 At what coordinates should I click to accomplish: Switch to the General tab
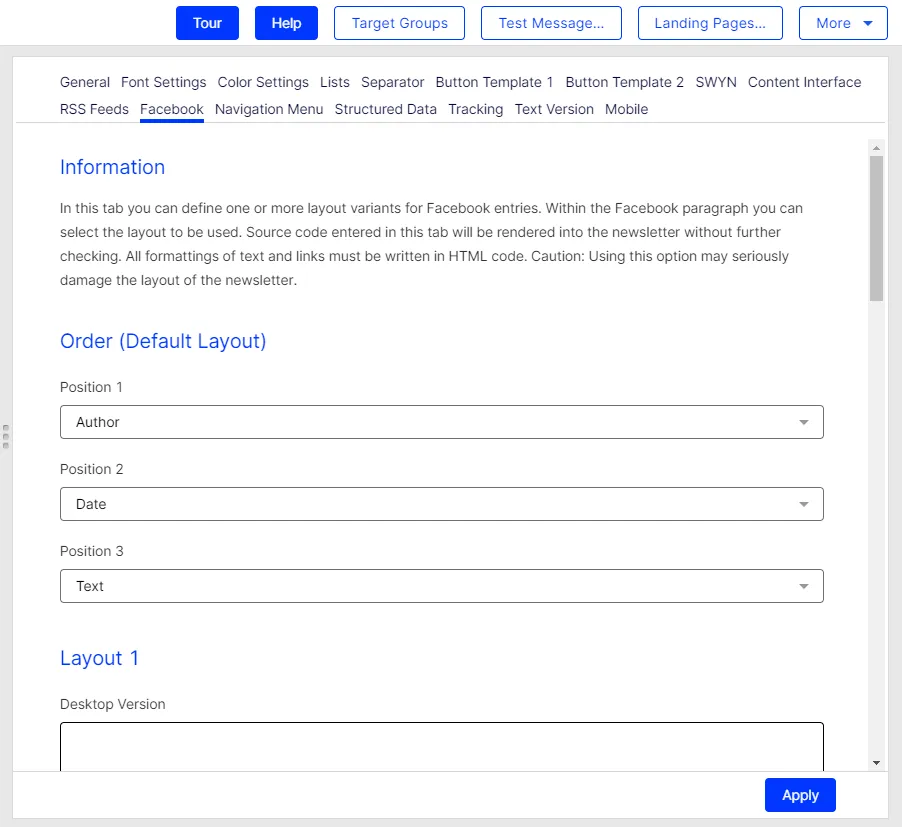pos(85,82)
